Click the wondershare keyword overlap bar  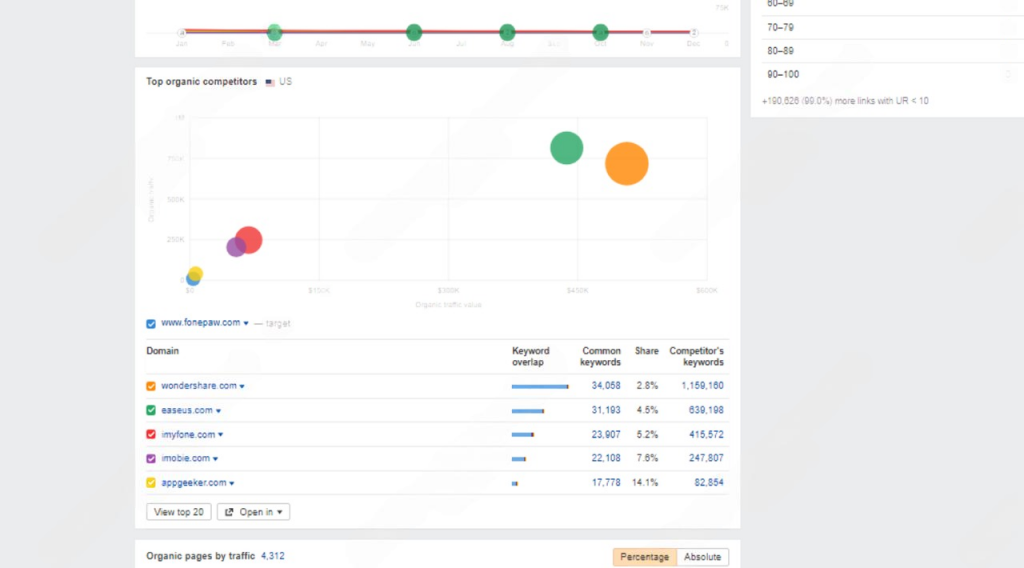540,387
